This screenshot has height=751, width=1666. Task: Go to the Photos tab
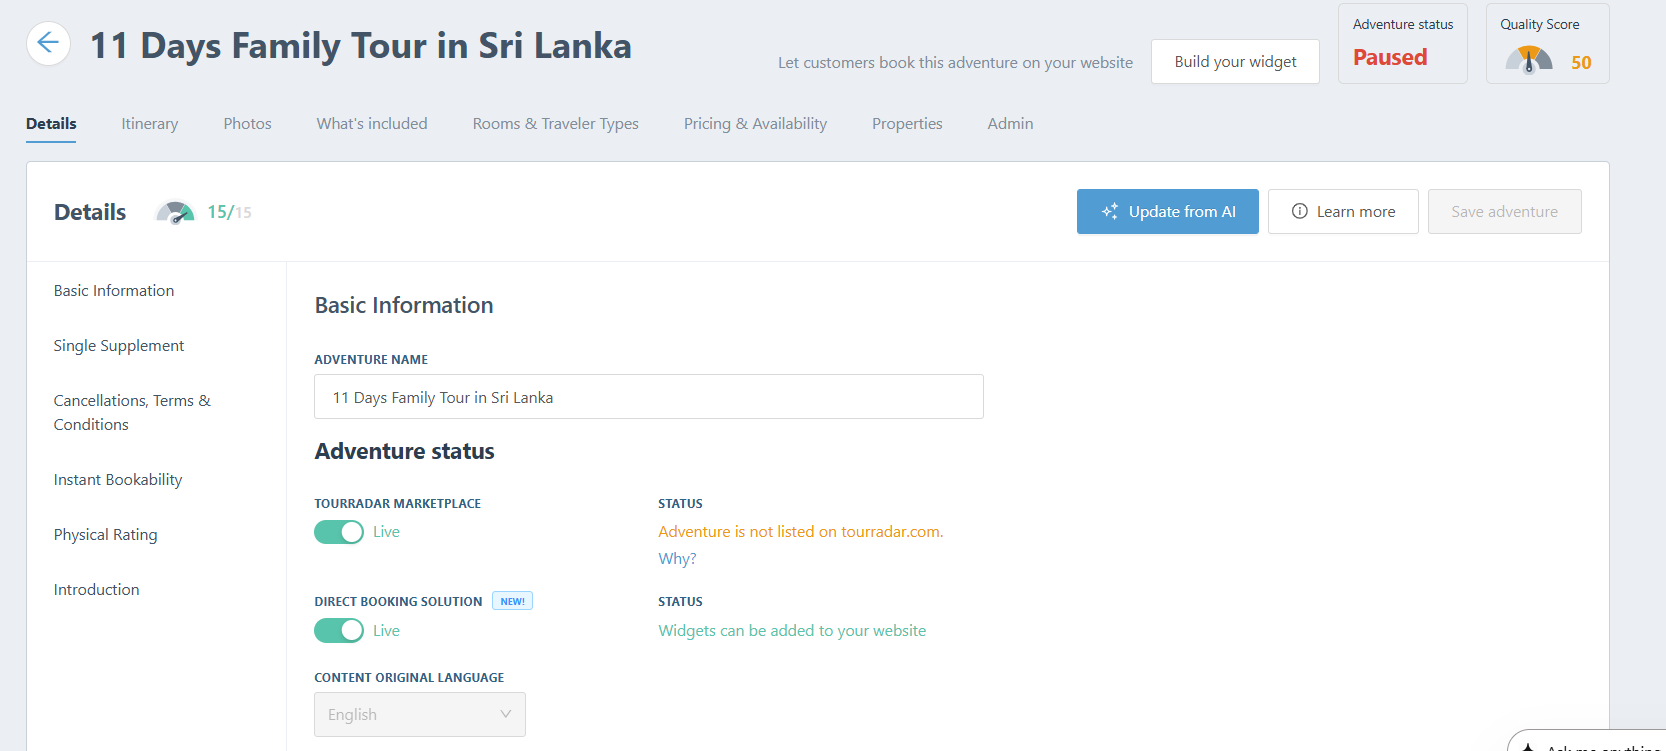pos(247,124)
